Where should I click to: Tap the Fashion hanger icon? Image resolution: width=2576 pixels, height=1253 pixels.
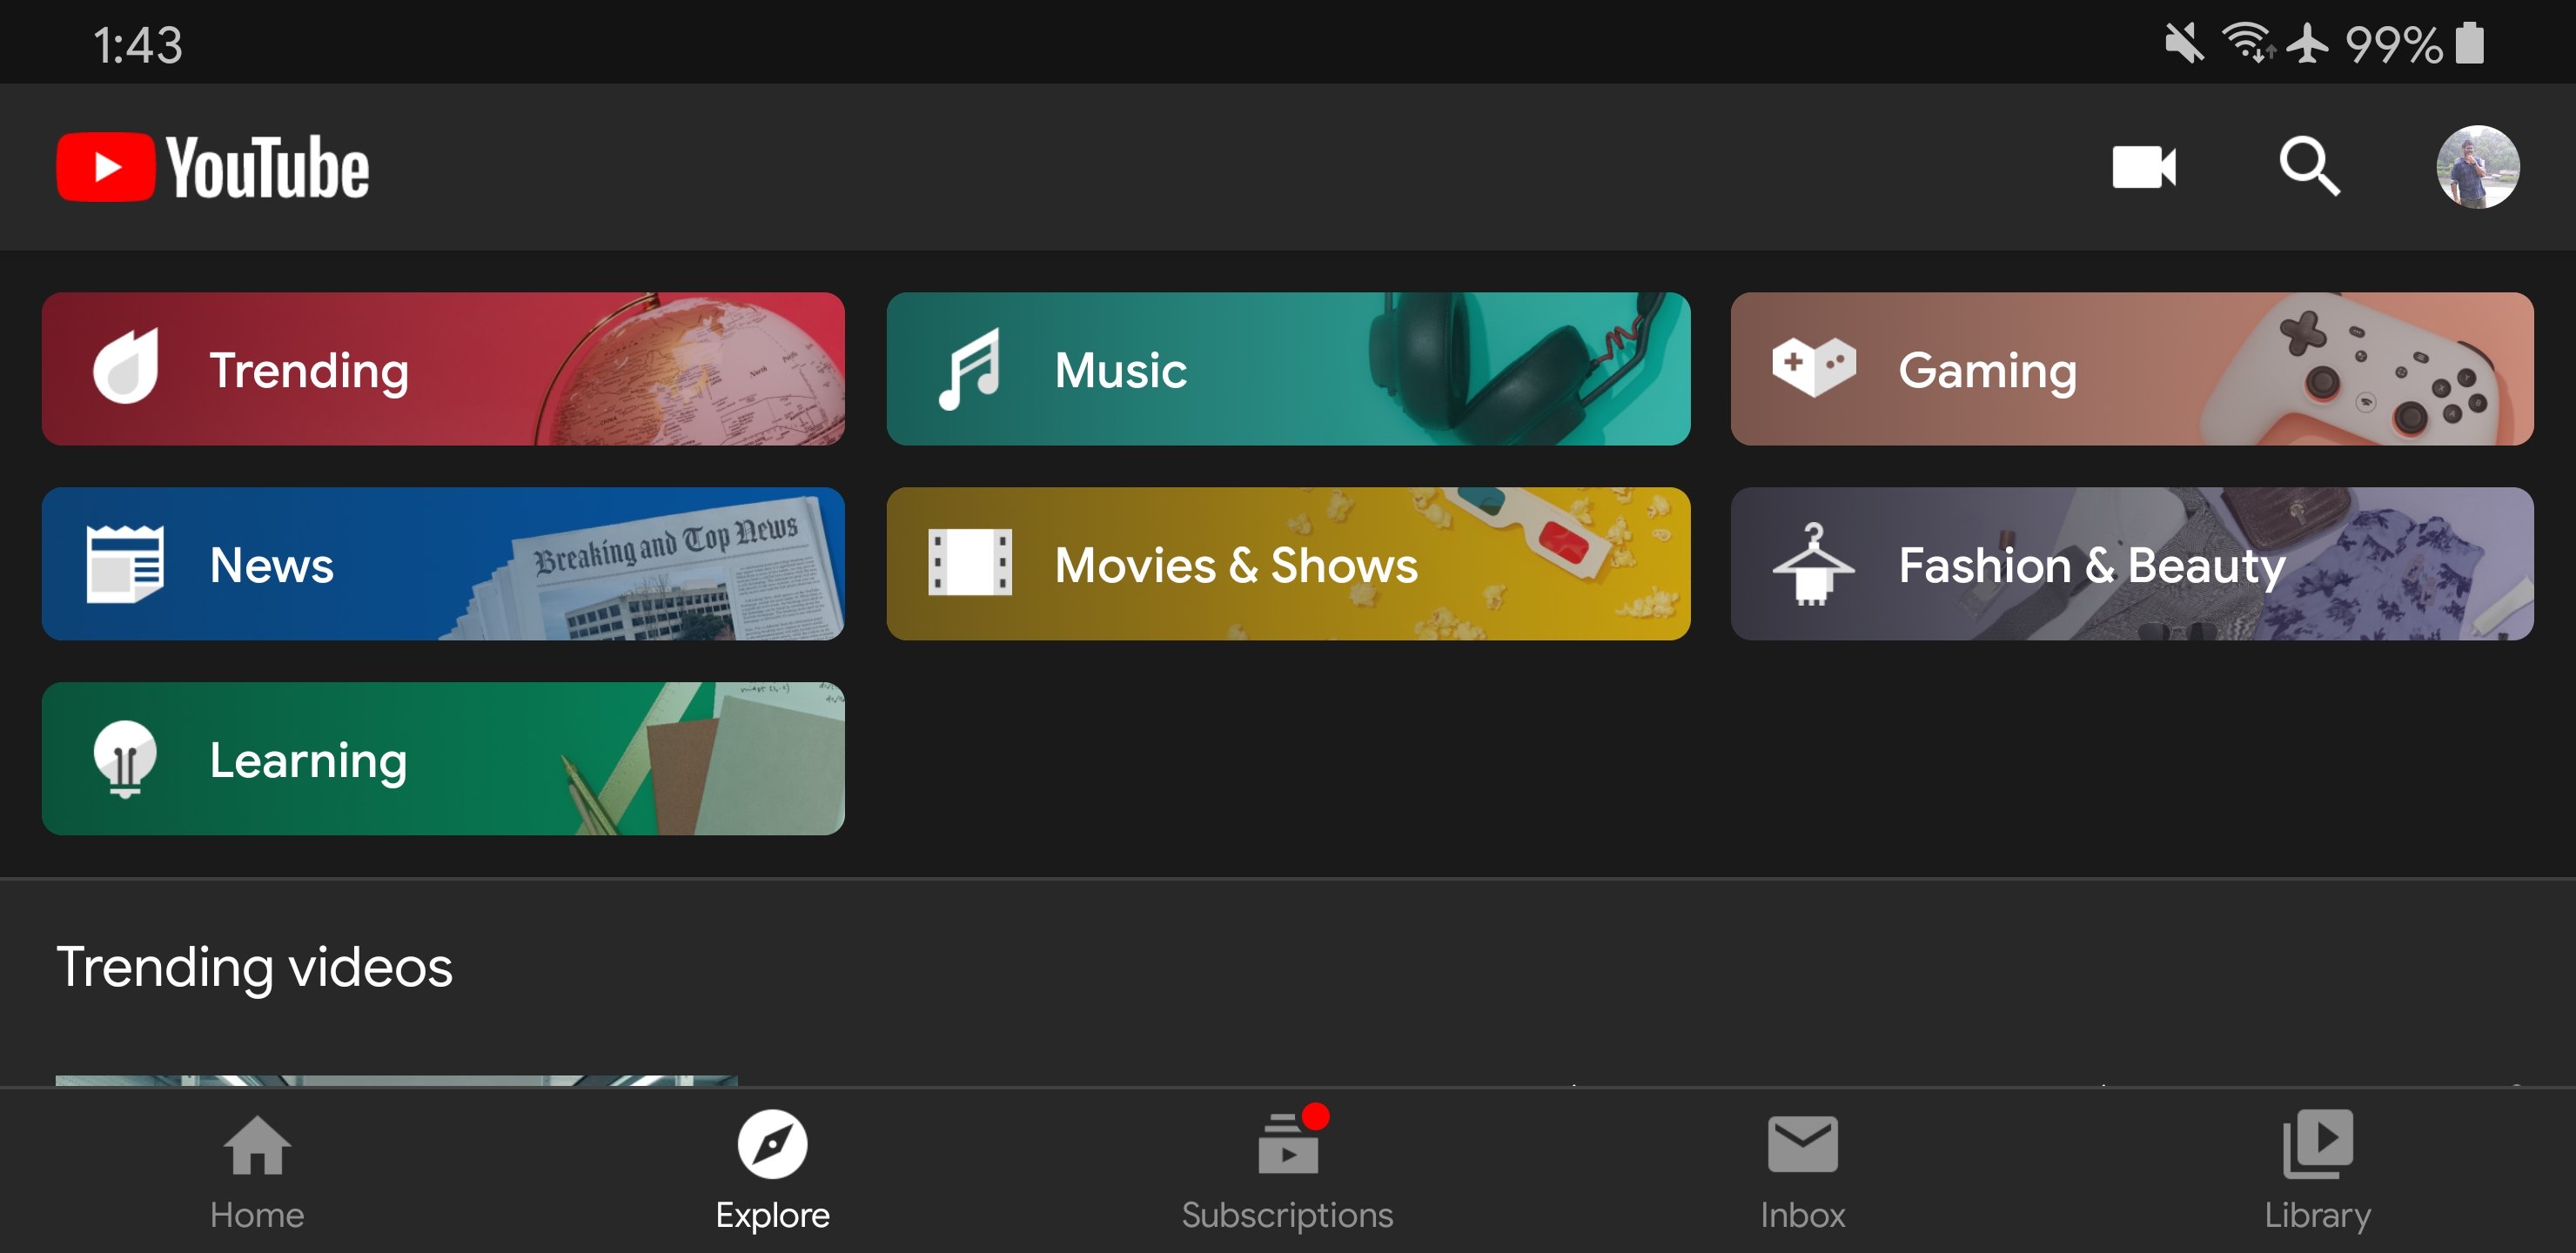(x=1813, y=564)
